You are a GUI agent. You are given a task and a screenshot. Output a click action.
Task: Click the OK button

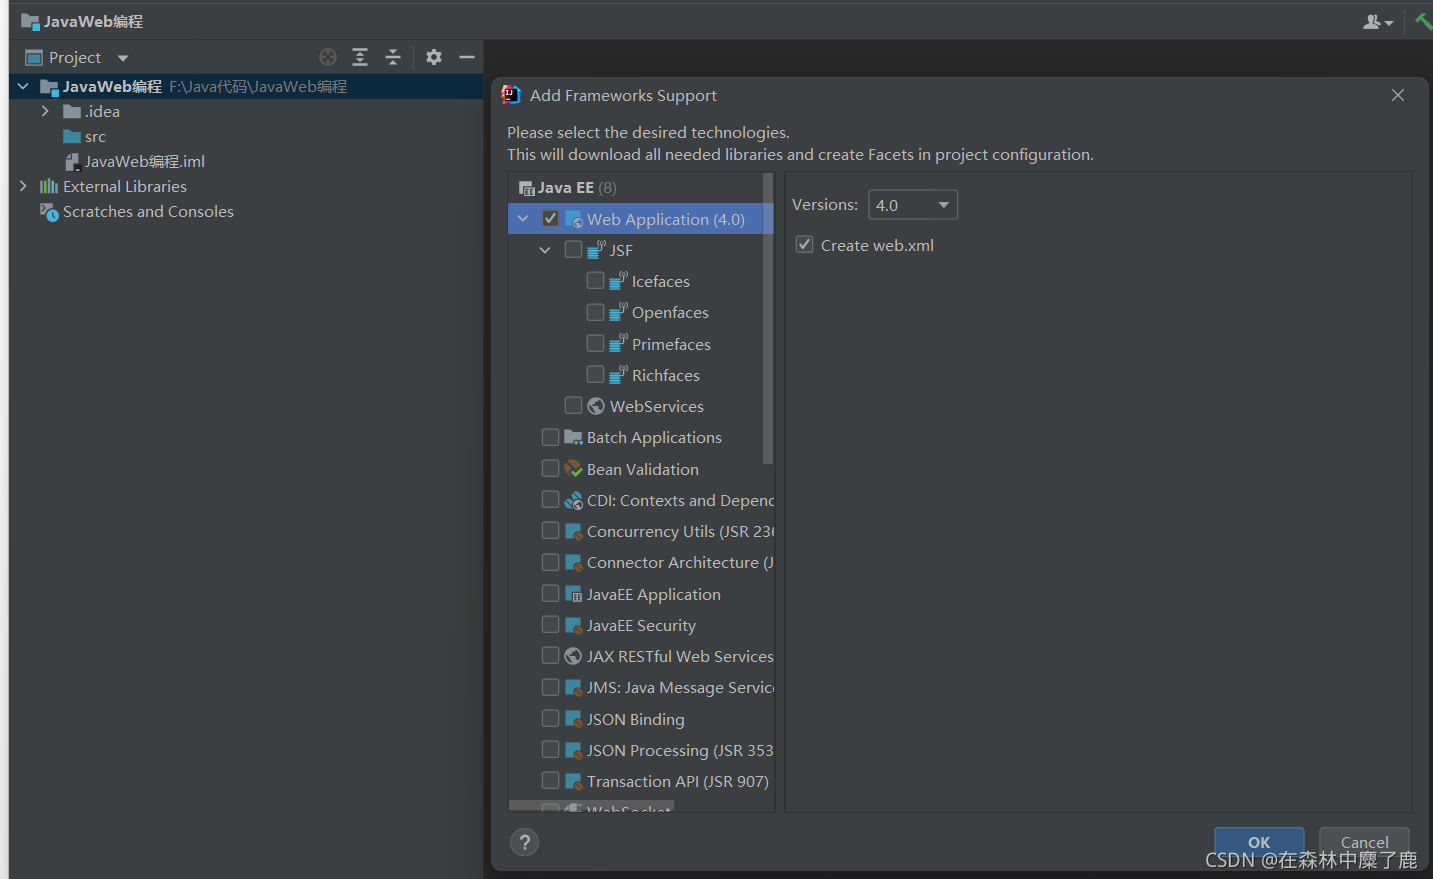(x=1259, y=842)
